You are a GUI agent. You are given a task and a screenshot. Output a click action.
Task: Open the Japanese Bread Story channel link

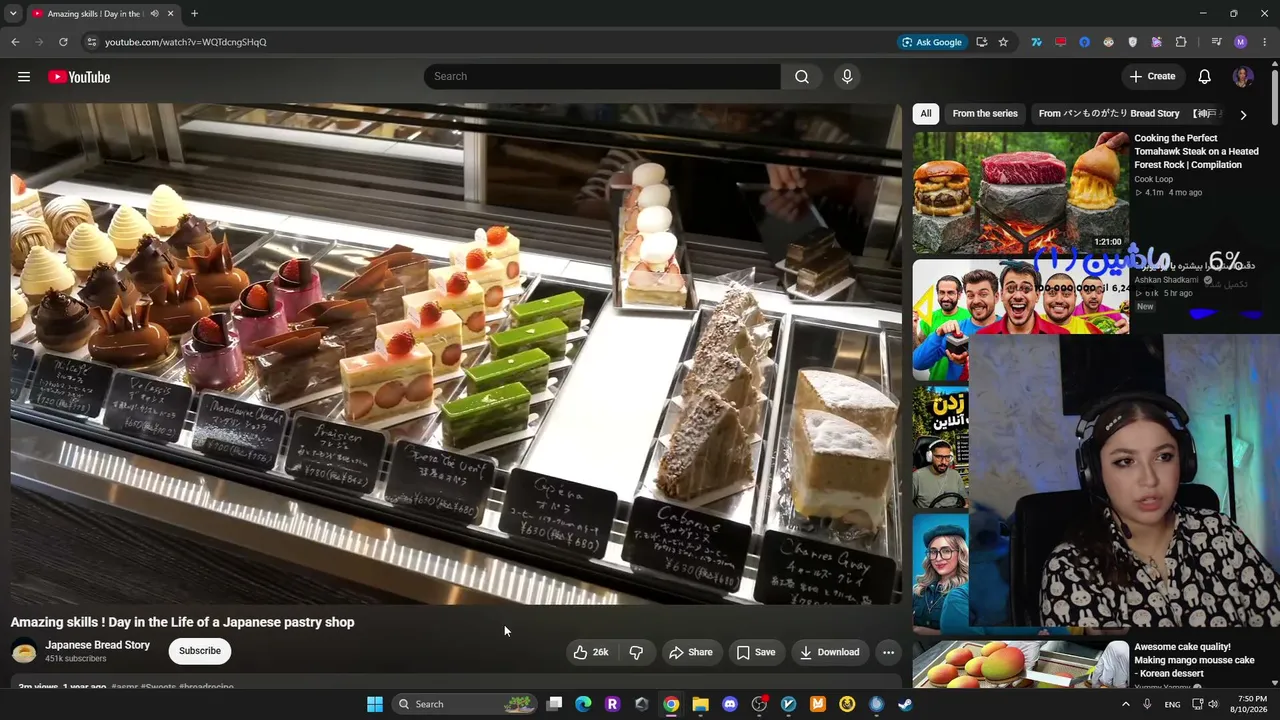[97, 645]
